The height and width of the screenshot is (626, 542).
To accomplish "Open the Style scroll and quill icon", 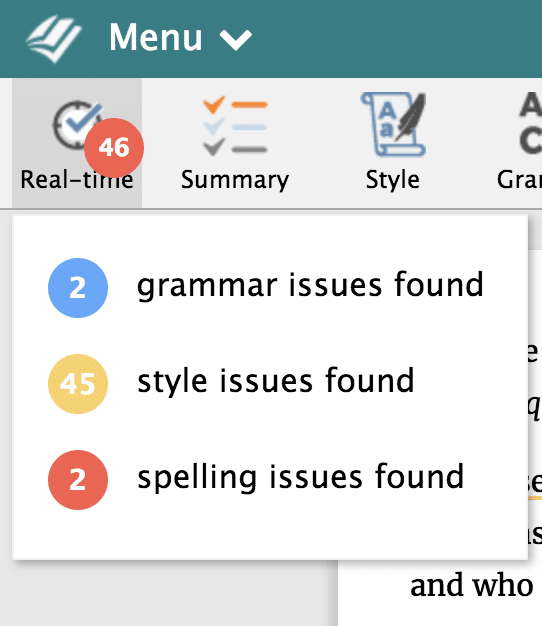I will 393,124.
